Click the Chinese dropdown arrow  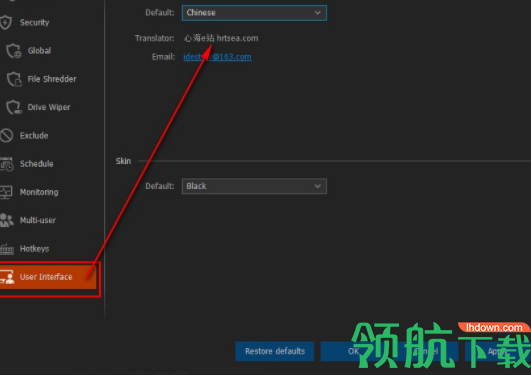click(x=317, y=13)
